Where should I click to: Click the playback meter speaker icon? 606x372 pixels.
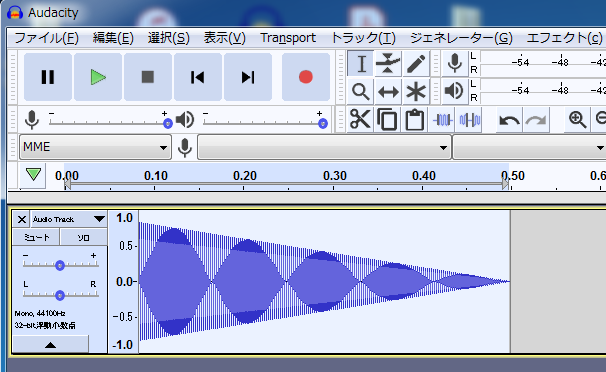pos(455,91)
